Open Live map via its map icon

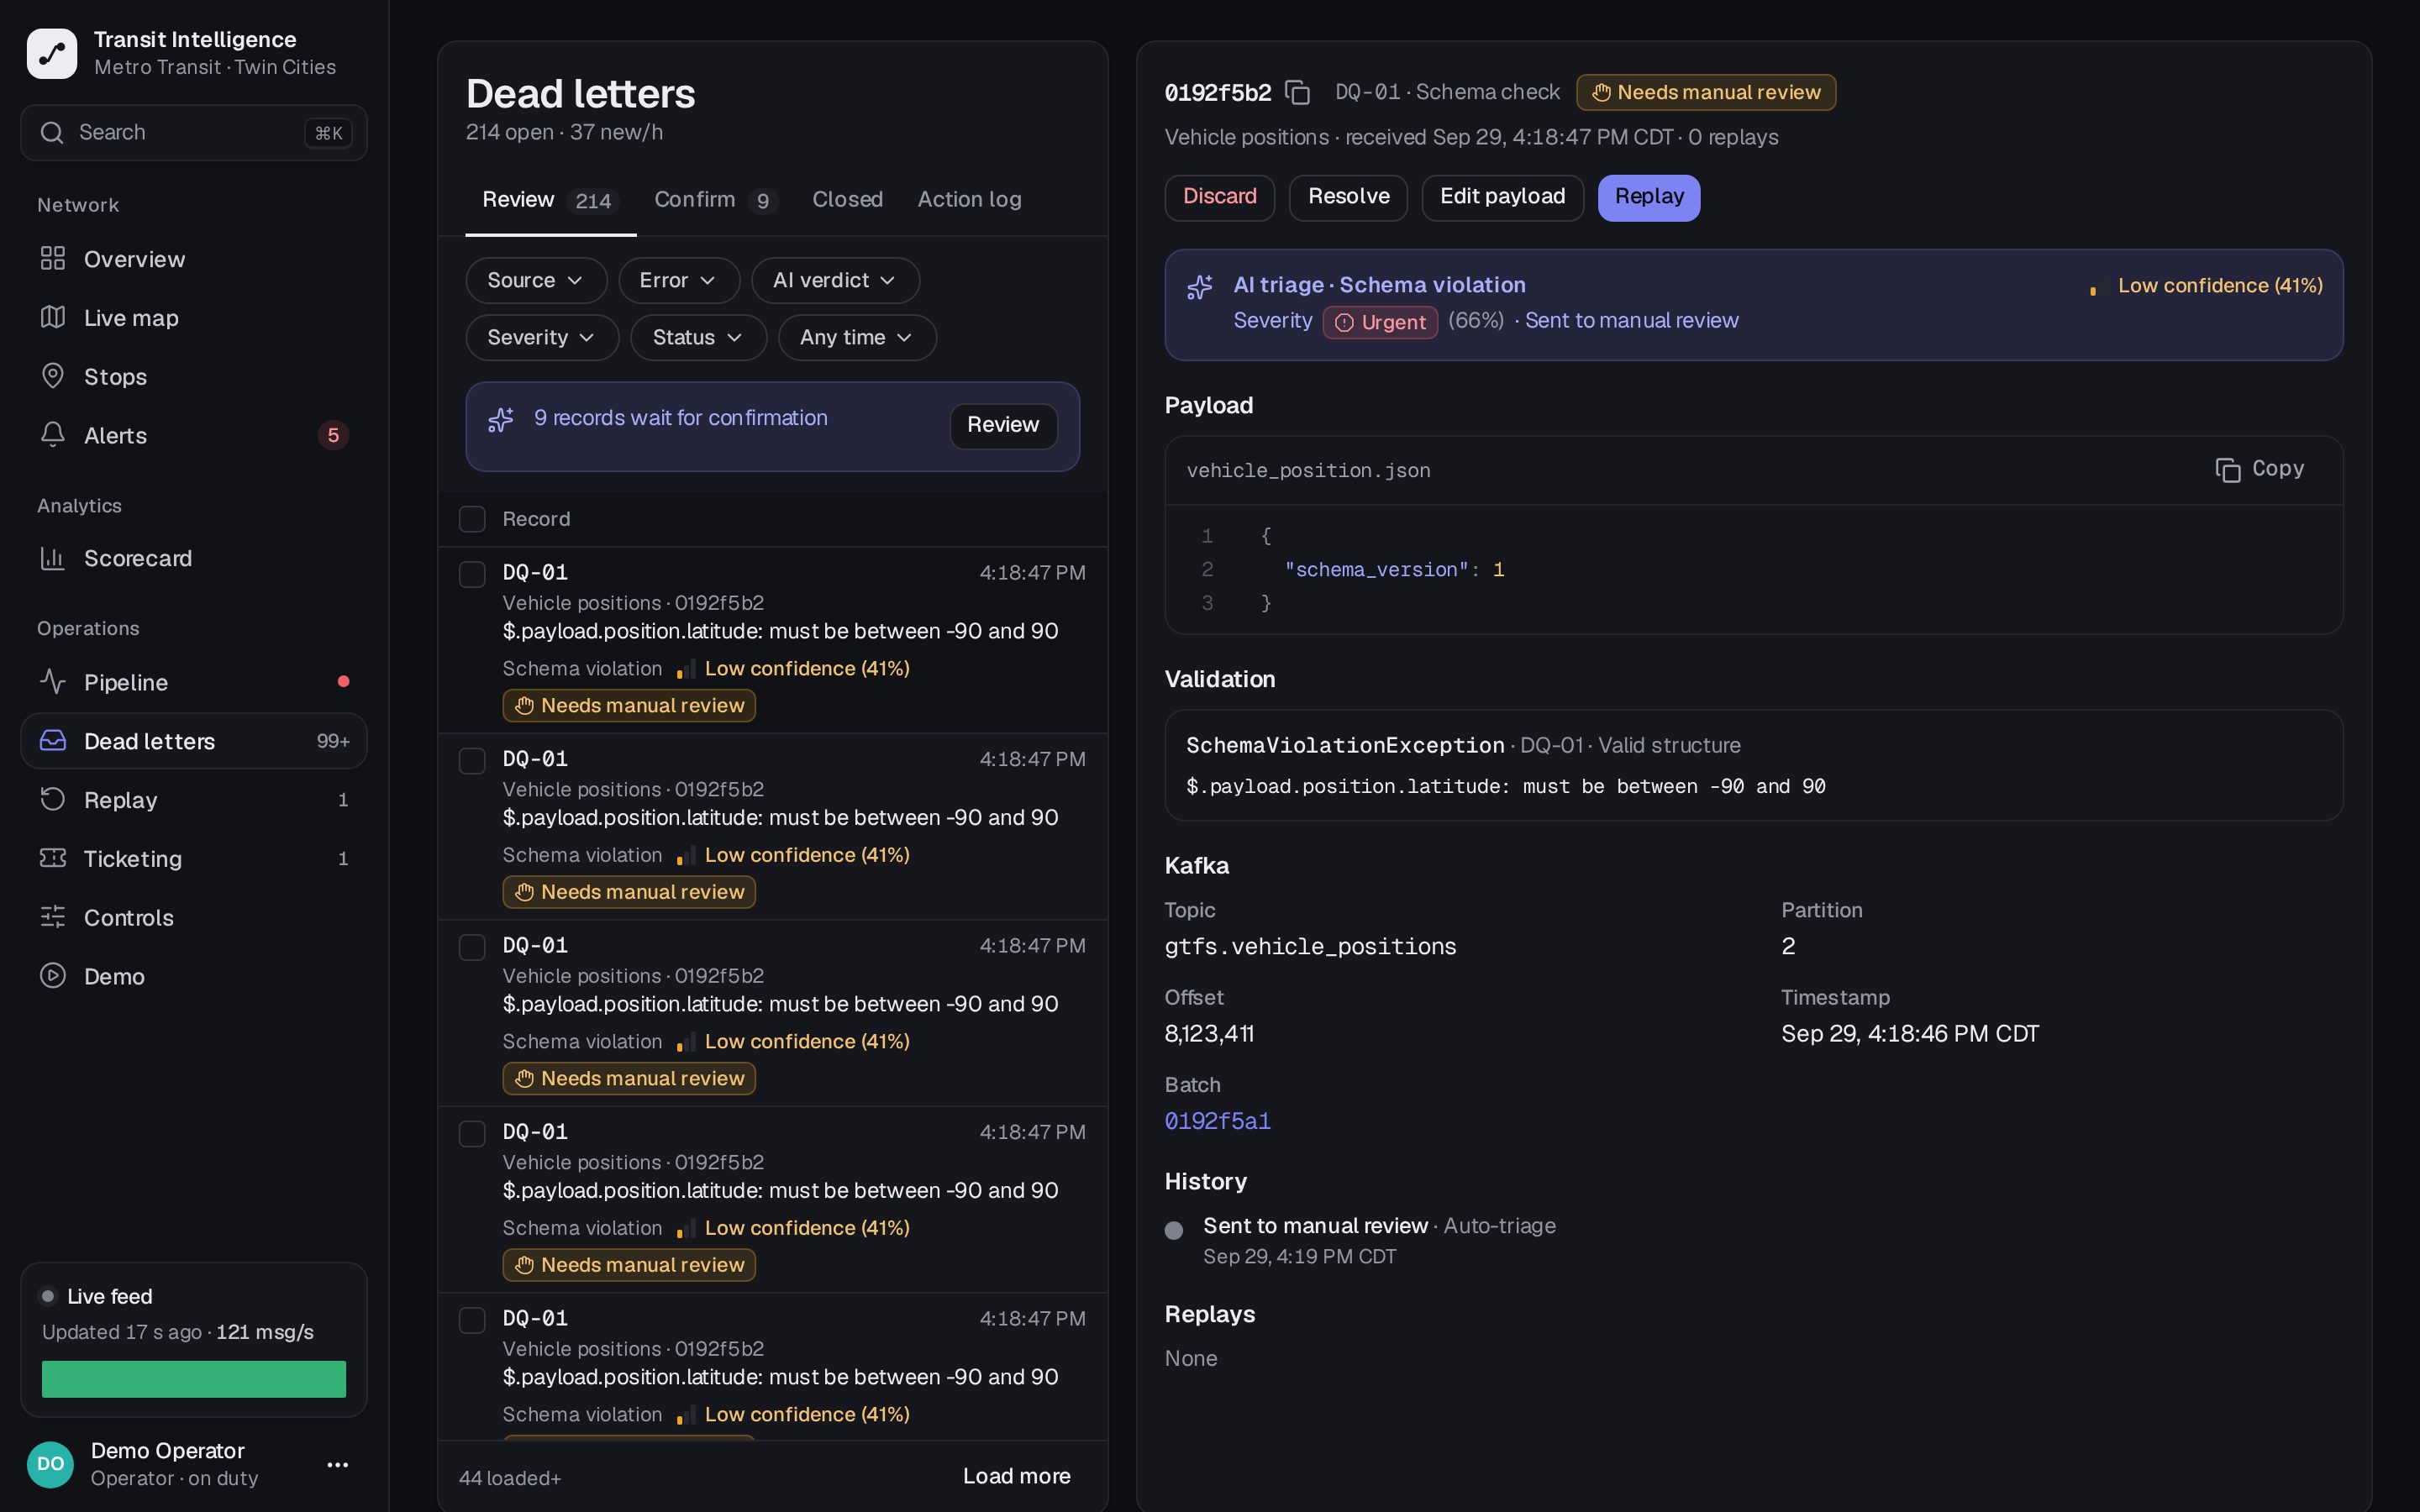(x=53, y=317)
